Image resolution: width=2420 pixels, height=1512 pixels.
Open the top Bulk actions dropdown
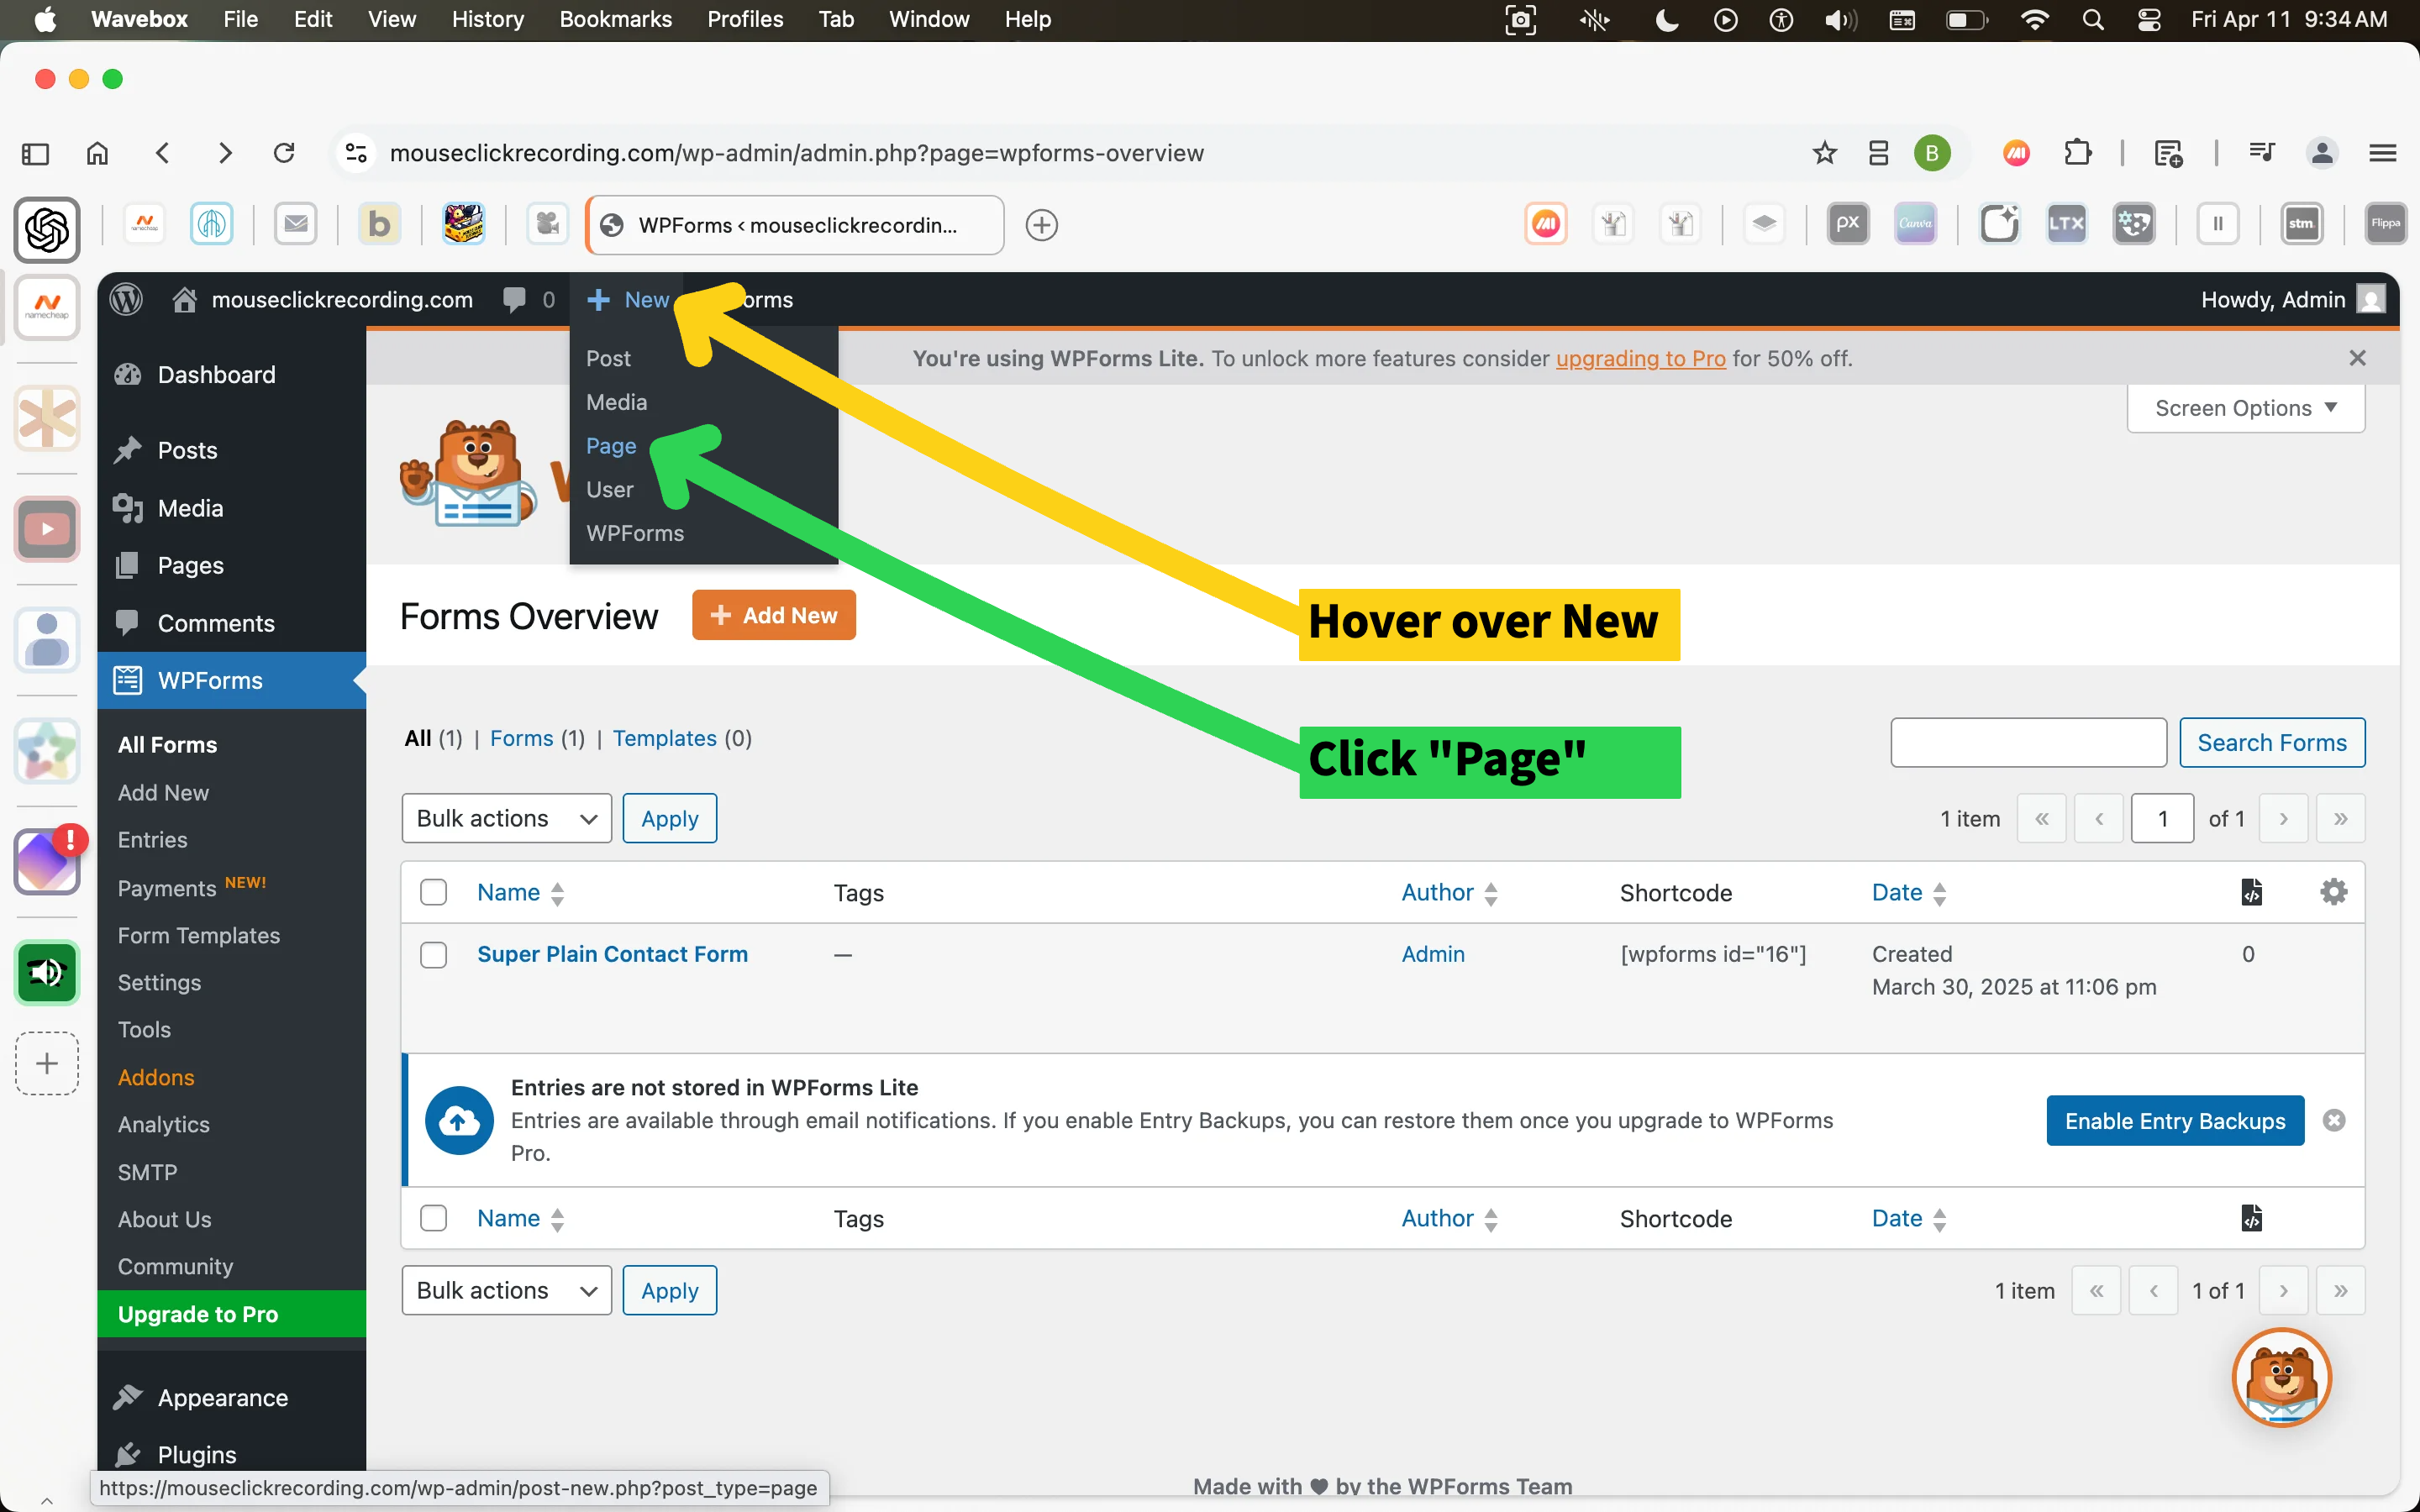[x=506, y=818]
